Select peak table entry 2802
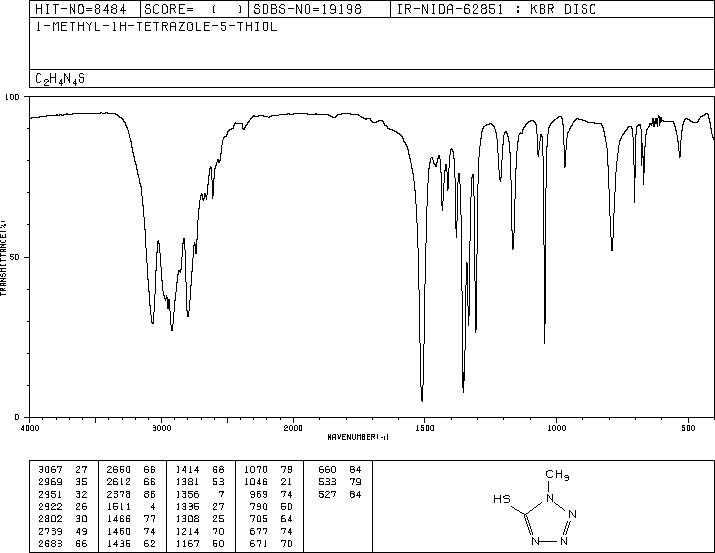 [51, 519]
